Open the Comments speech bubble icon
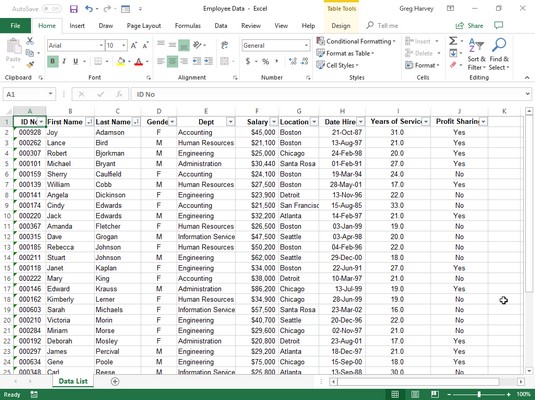The height and width of the screenshot is (400, 535). [498, 25]
